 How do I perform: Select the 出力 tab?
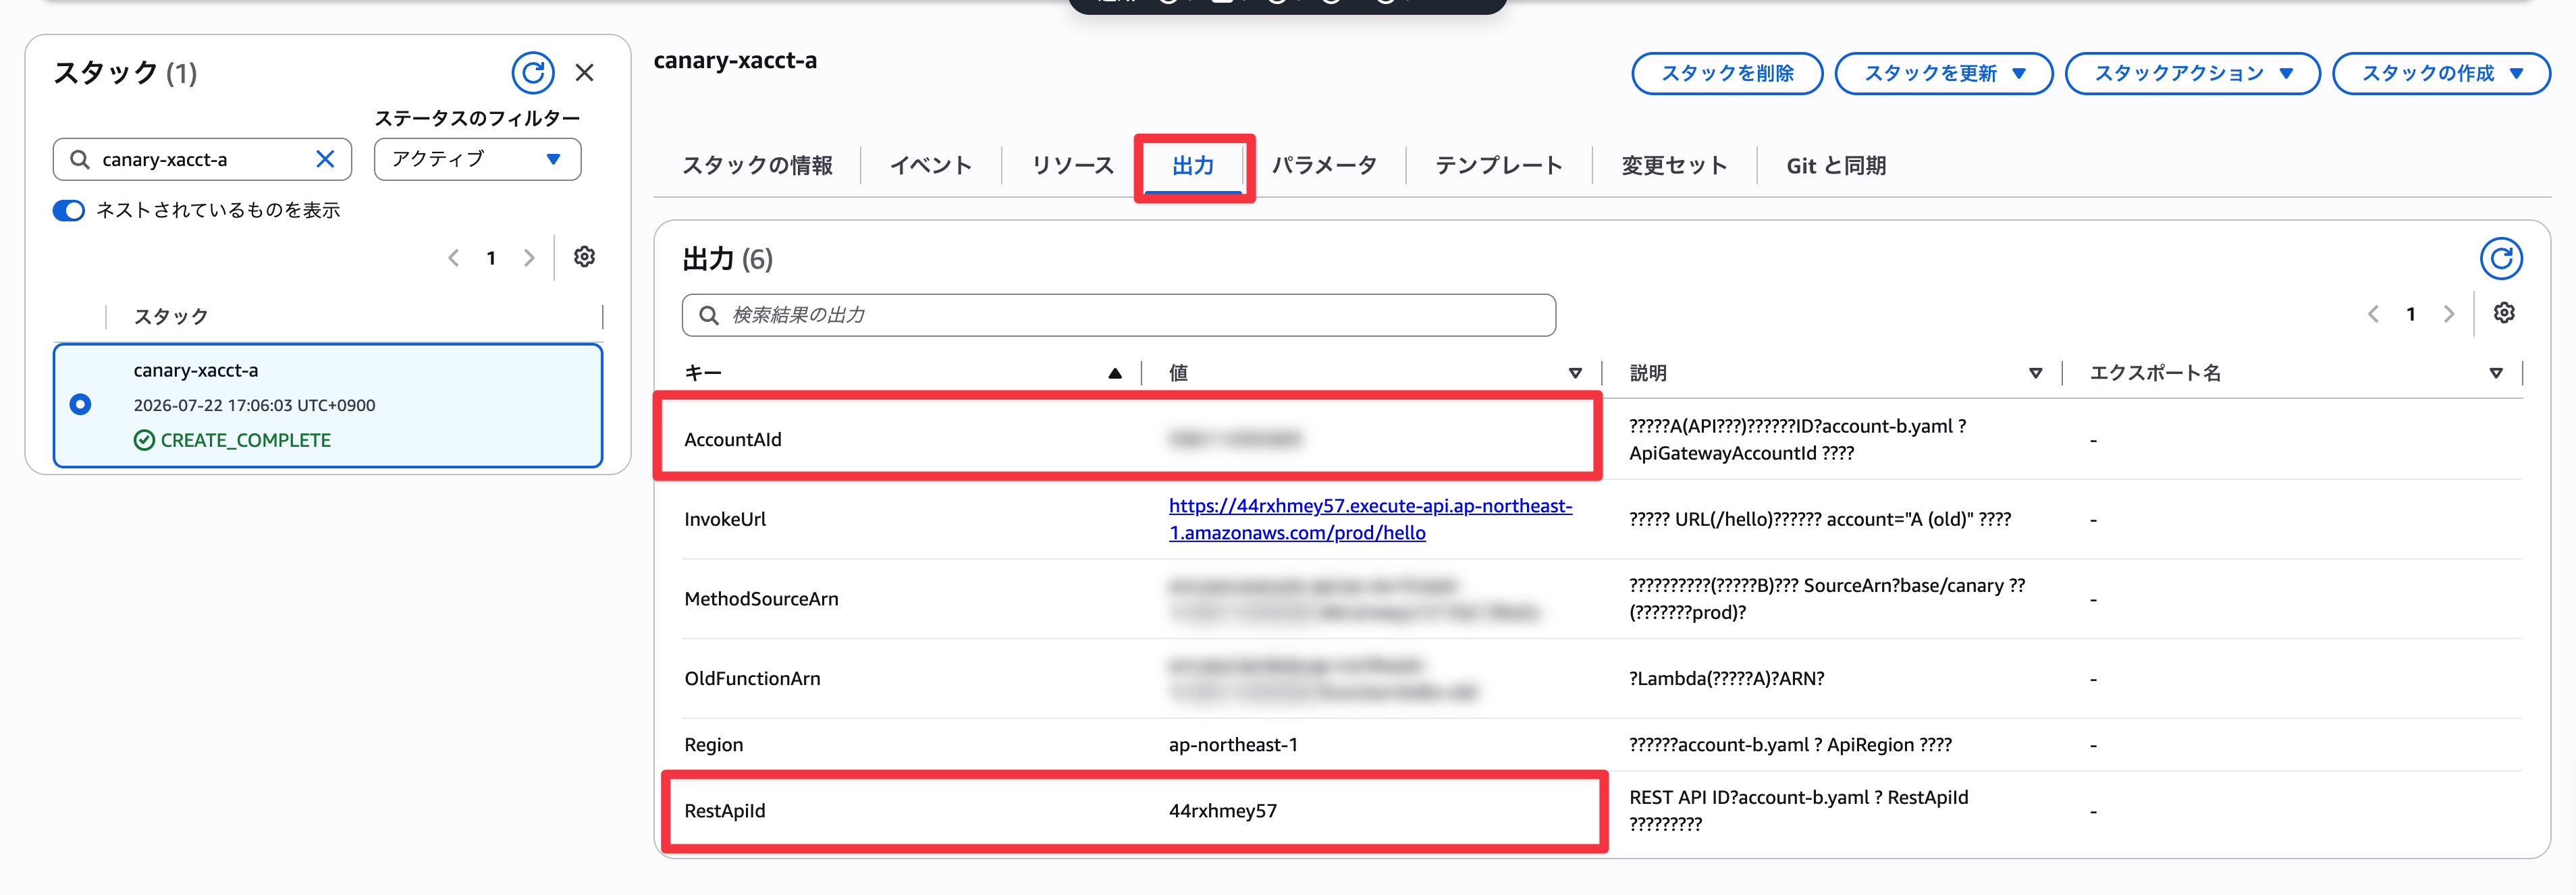pyautogui.click(x=1193, y=166)
